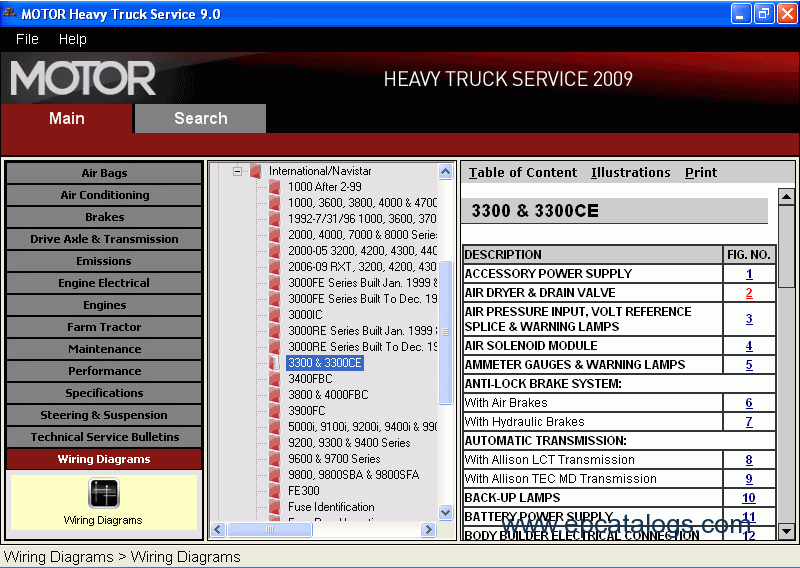
Task: Click the book icon beside FE300
Action: point(274,491)
